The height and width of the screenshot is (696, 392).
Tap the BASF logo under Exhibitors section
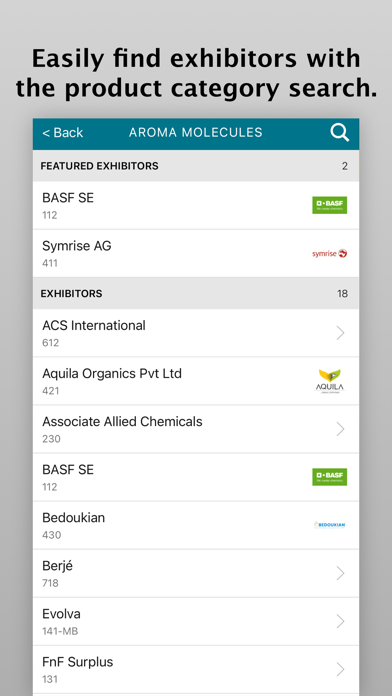(x=329, y=477)
